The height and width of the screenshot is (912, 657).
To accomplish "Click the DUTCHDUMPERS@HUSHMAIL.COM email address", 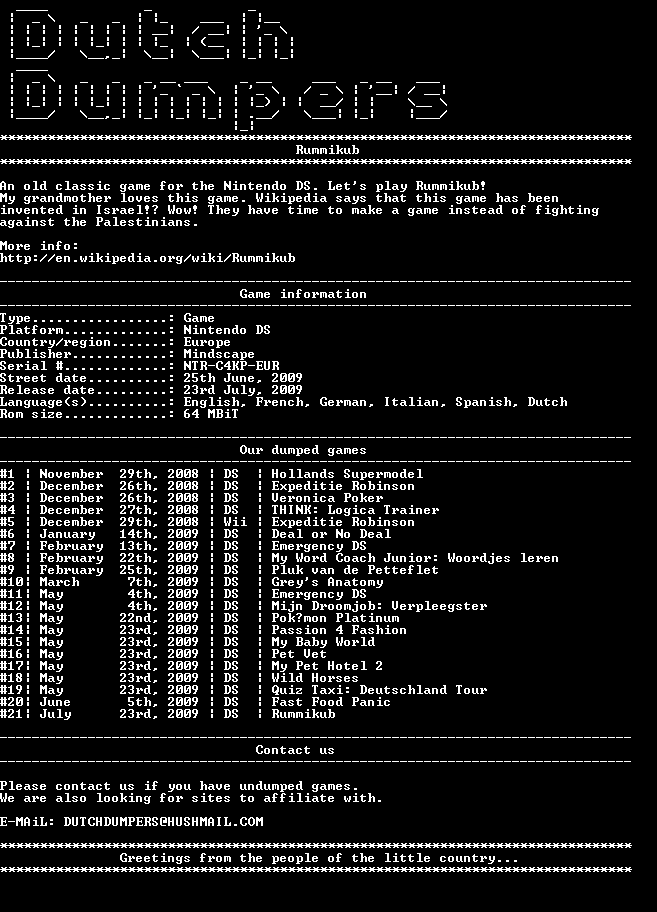I will point(163,822).
